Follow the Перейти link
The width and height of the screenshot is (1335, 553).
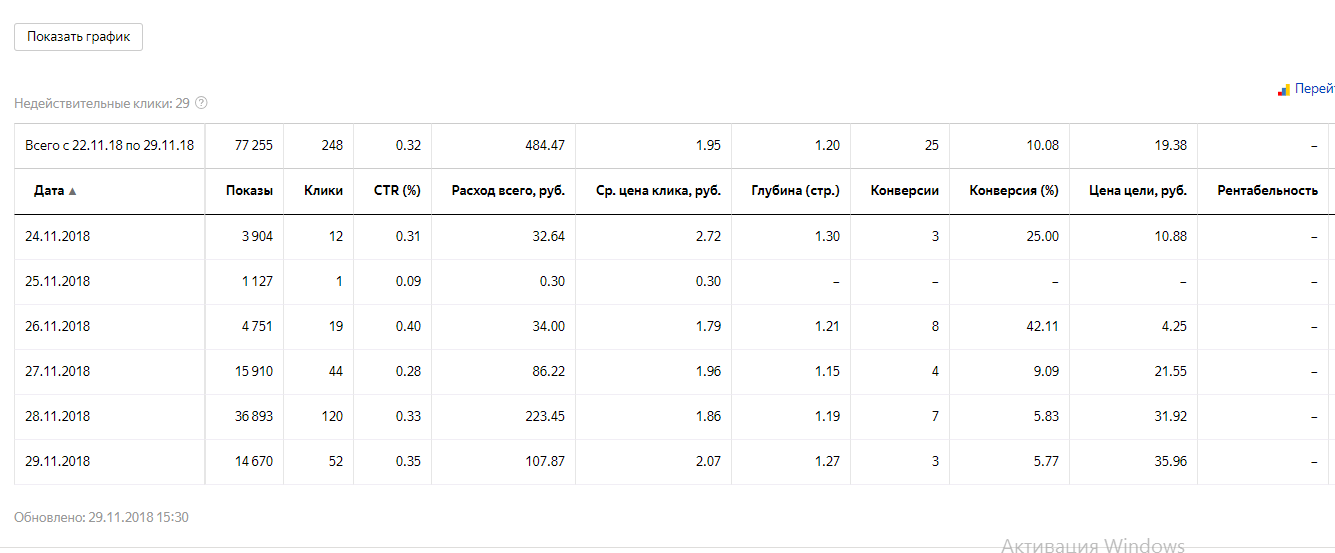point(1314,89)
